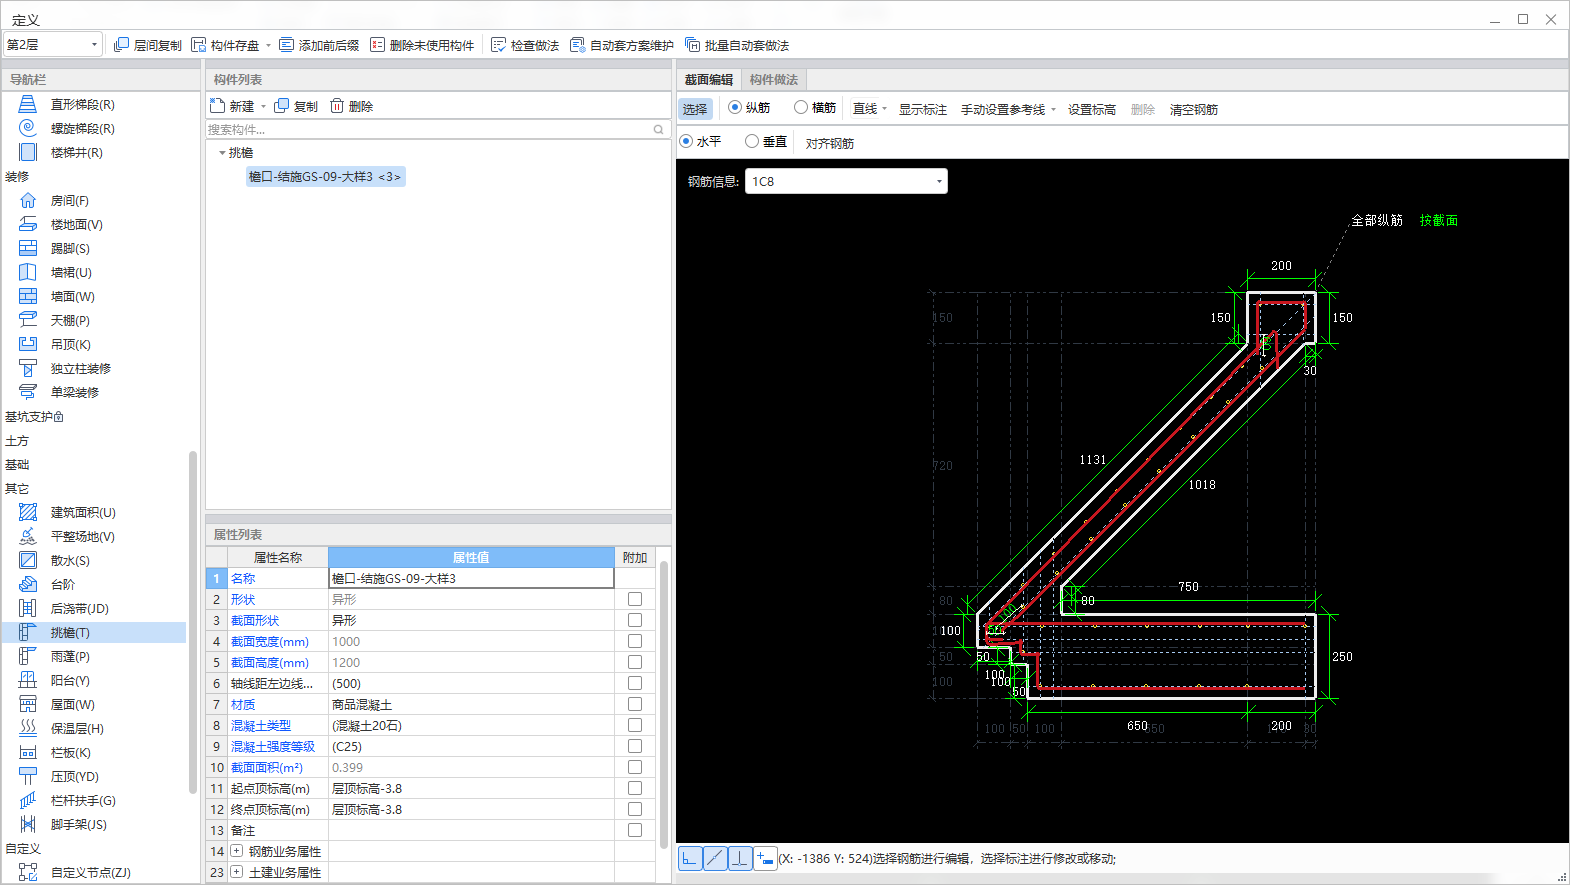Click the 显示标注 button
This screenshot has width=1570, height=885.
point(922,109)
